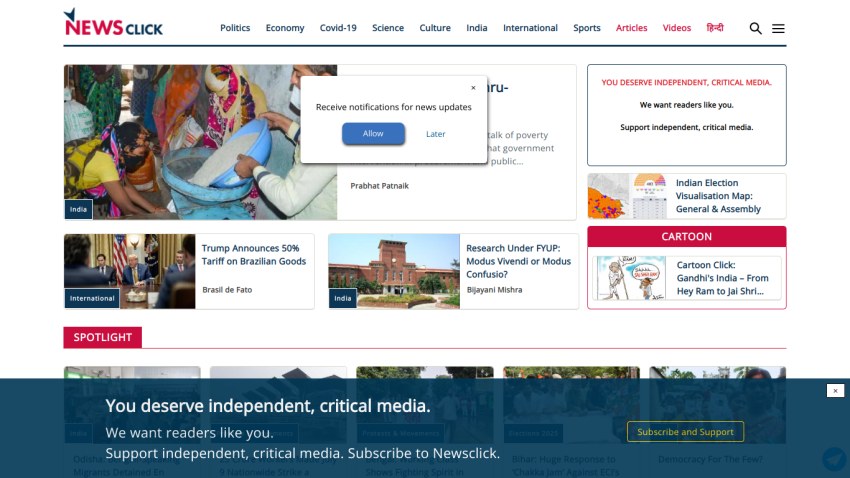Click the Subscribe and Support button
The image size is (850, 478).
(685, 432)
